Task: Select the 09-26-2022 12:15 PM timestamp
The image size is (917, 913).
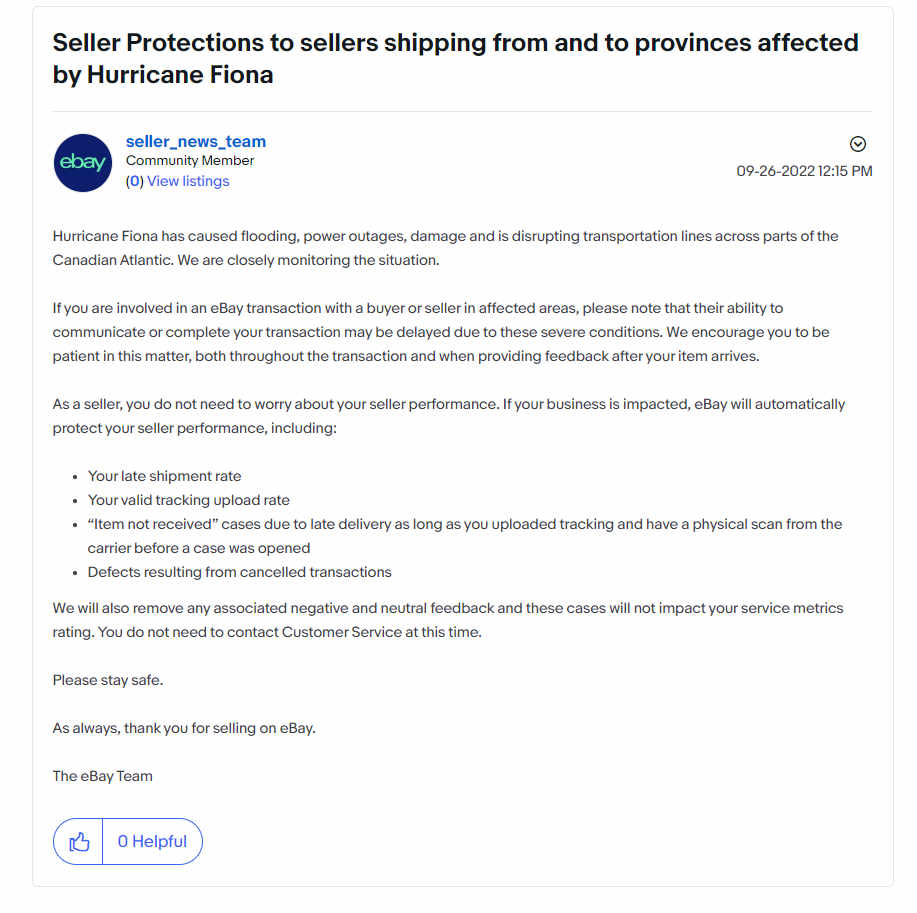Action: [x=804, y=171]
